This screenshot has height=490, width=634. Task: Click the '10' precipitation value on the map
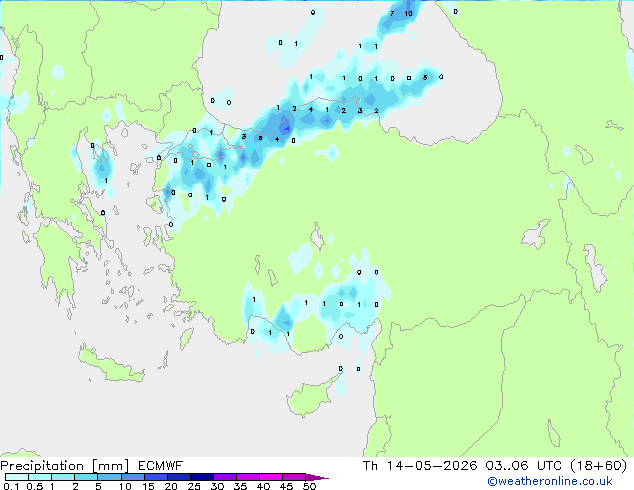click(x=408, y=14)
